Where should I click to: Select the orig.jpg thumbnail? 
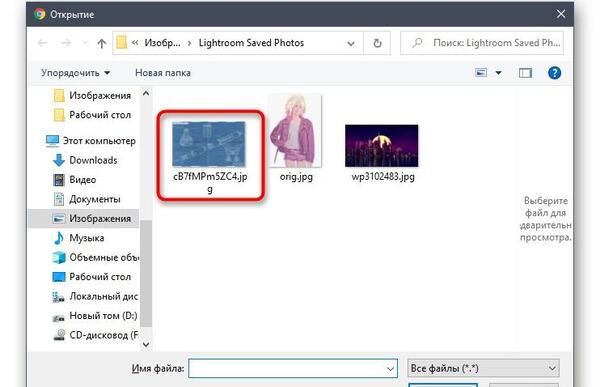(295, 130)
